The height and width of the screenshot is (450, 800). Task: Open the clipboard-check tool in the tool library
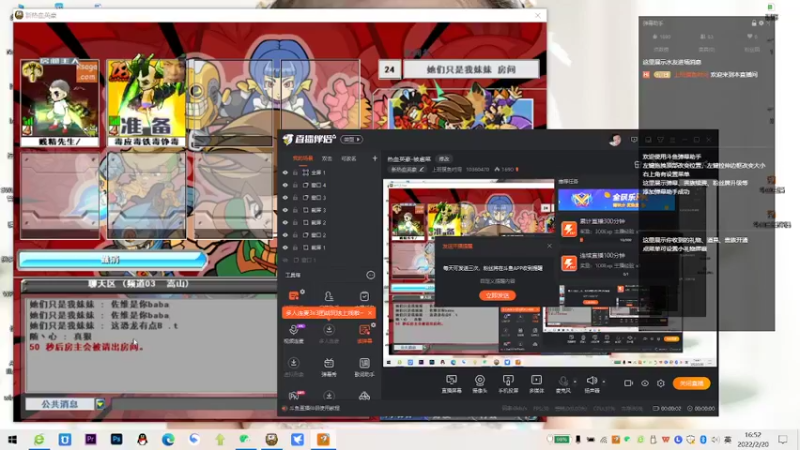coord(364,296)
